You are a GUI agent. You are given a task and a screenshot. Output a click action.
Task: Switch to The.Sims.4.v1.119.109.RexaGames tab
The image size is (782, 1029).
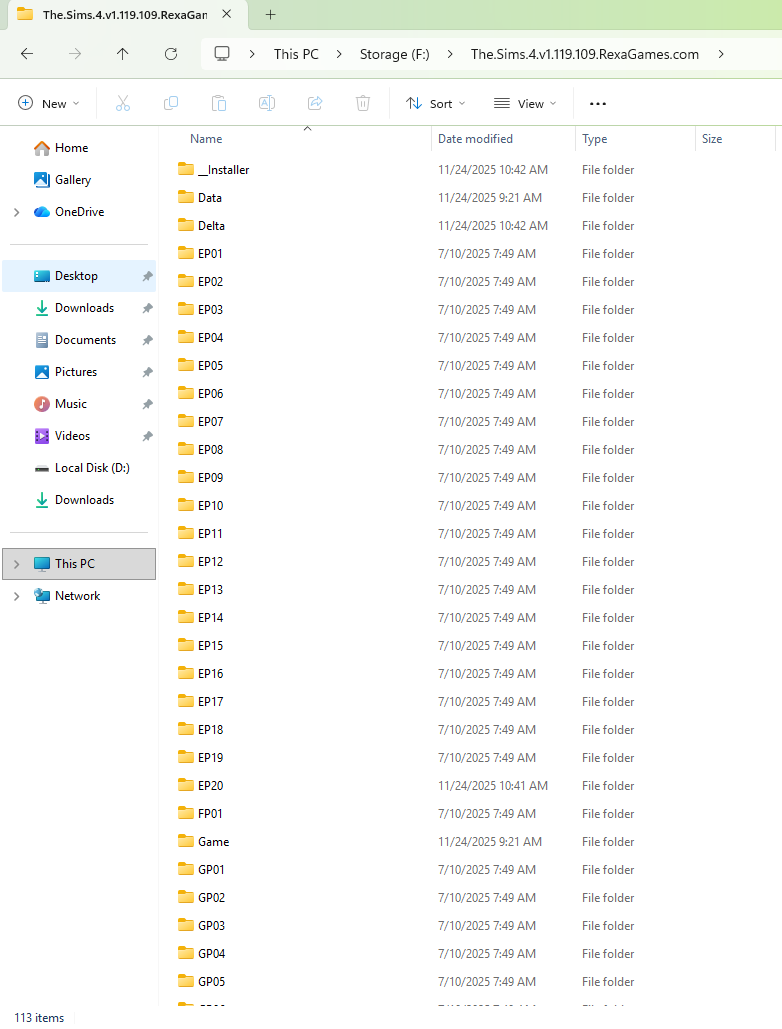tap(125, 14)
